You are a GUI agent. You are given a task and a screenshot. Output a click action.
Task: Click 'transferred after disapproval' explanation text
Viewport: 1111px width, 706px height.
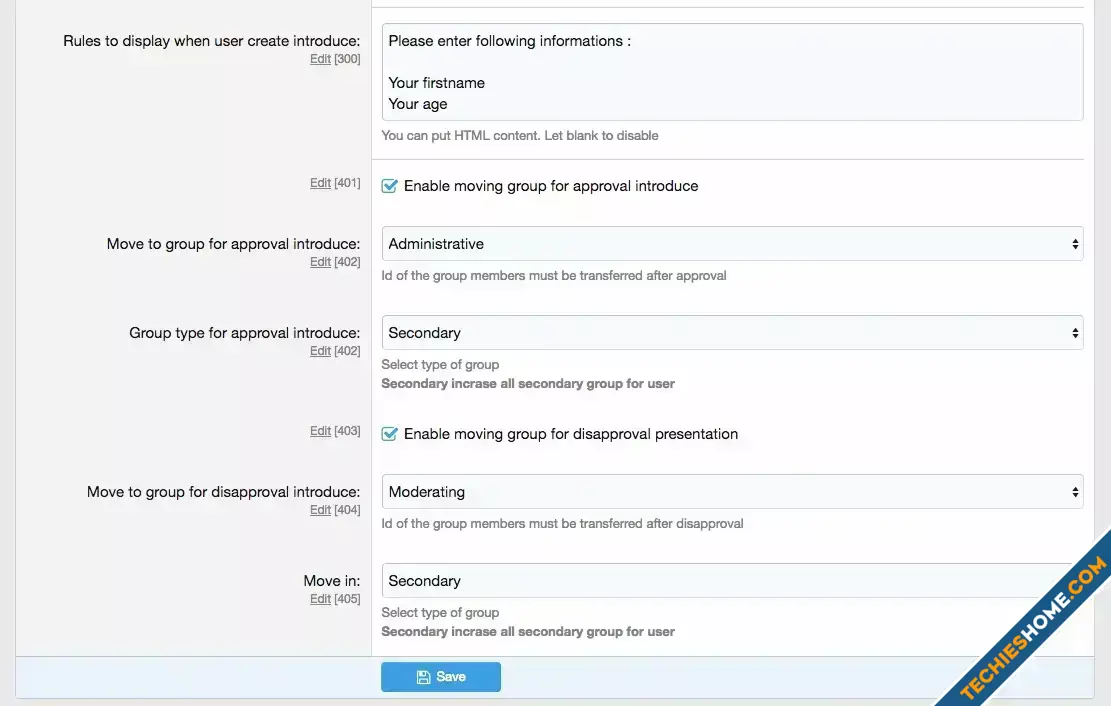click(562, 524)
